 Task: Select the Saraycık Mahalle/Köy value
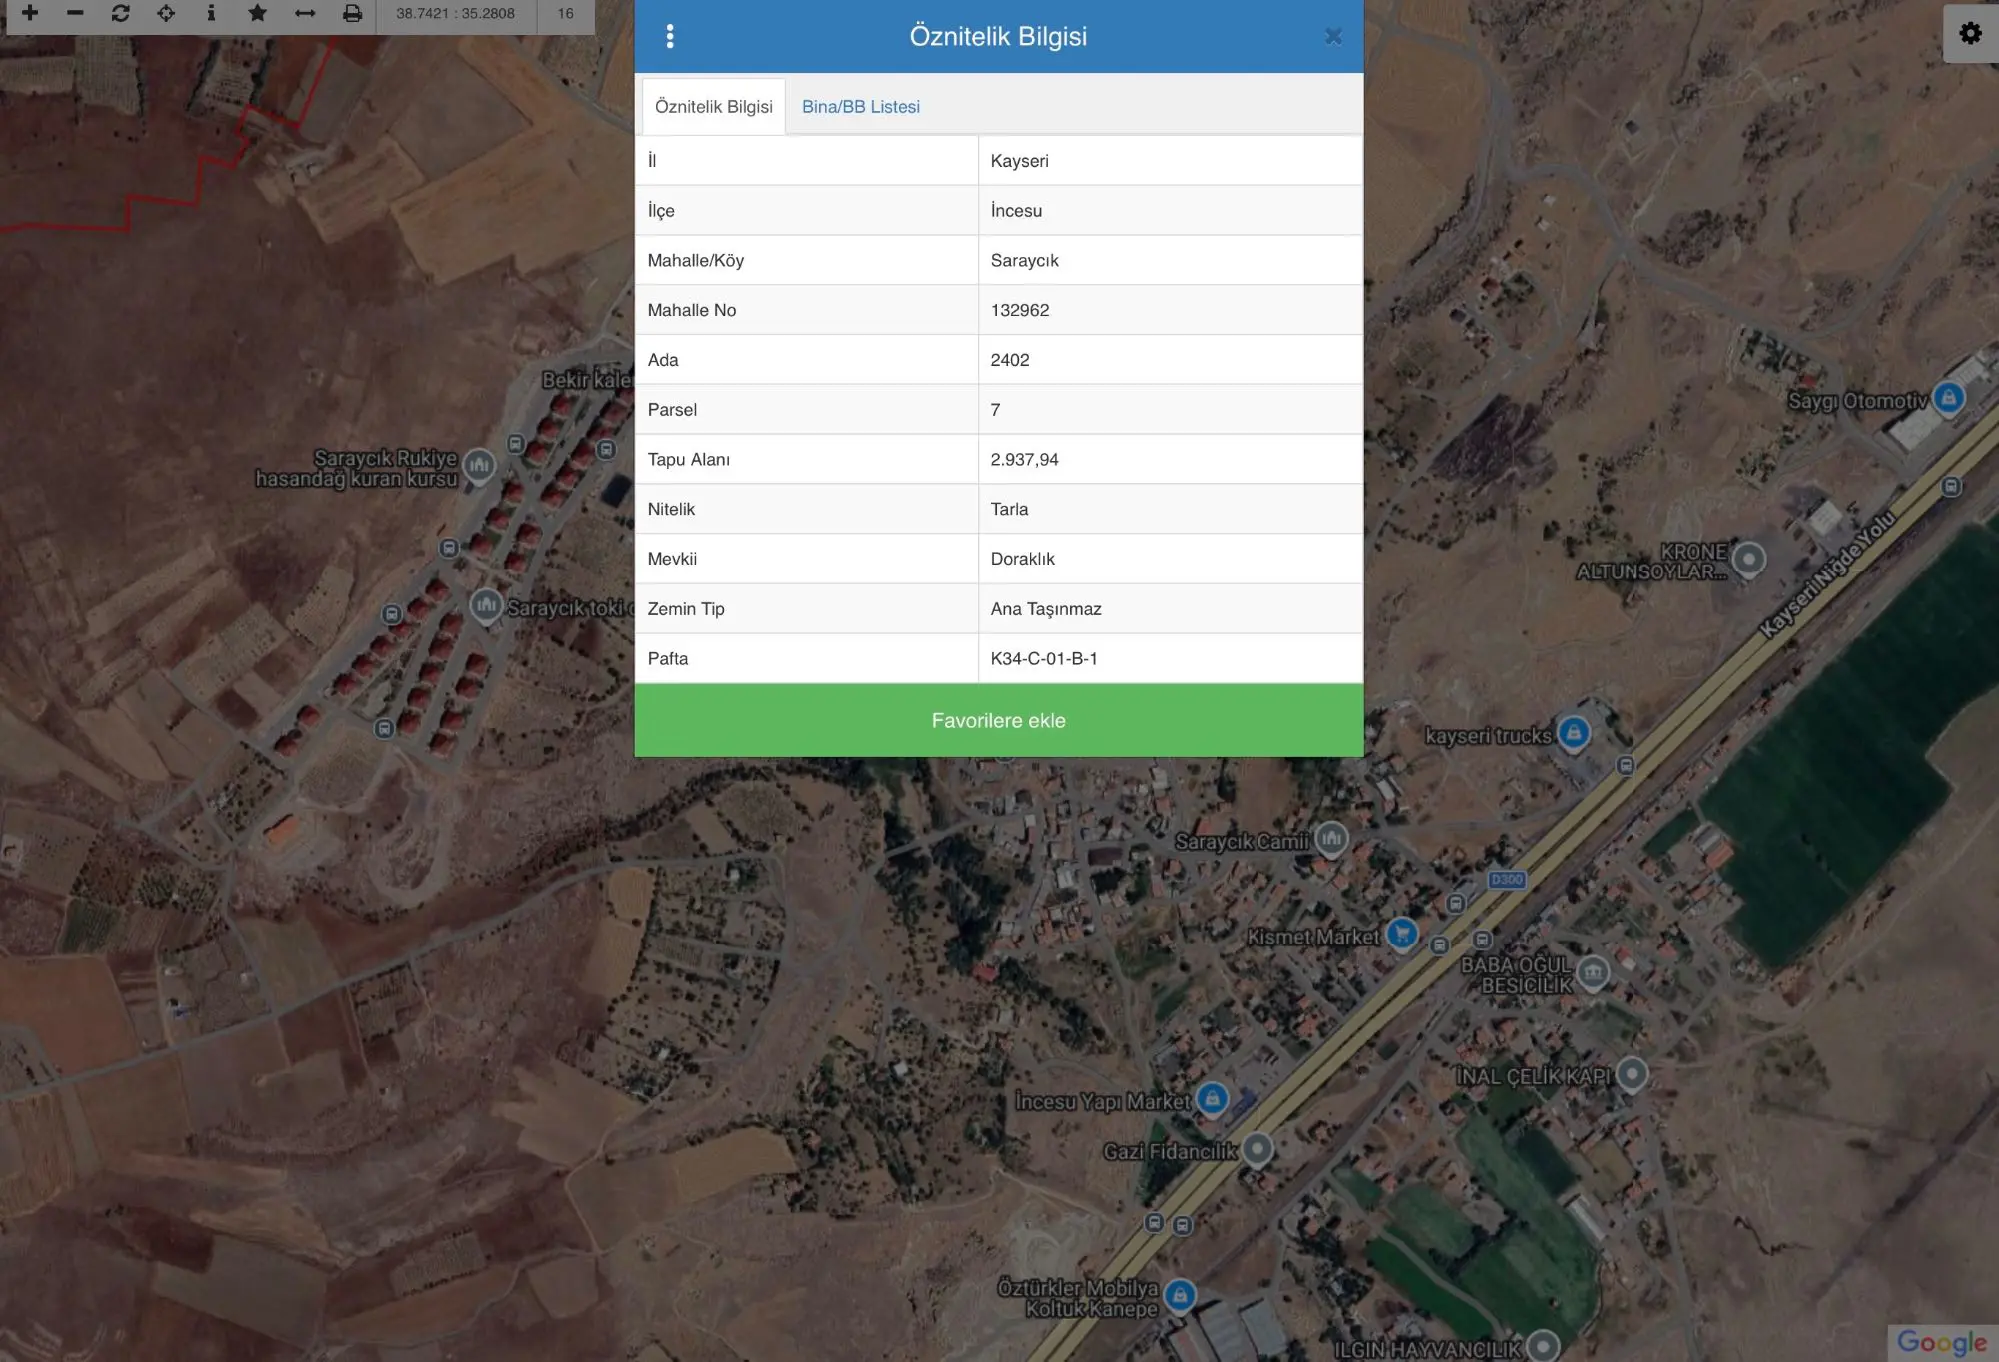pos(1024,260)
